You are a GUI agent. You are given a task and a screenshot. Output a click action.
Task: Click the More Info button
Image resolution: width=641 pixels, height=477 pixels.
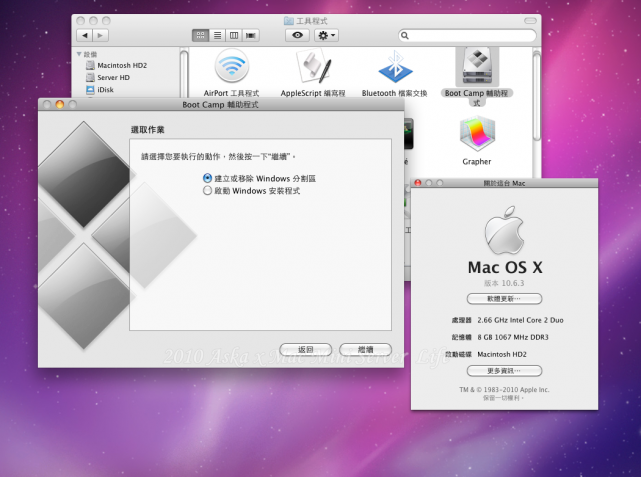504,371
